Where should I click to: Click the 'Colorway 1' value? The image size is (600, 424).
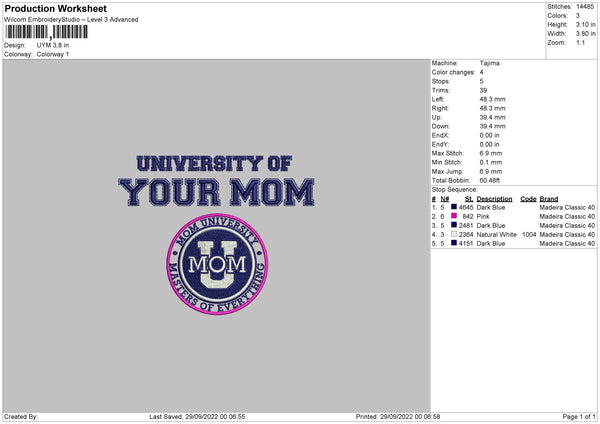coord(53,54)
